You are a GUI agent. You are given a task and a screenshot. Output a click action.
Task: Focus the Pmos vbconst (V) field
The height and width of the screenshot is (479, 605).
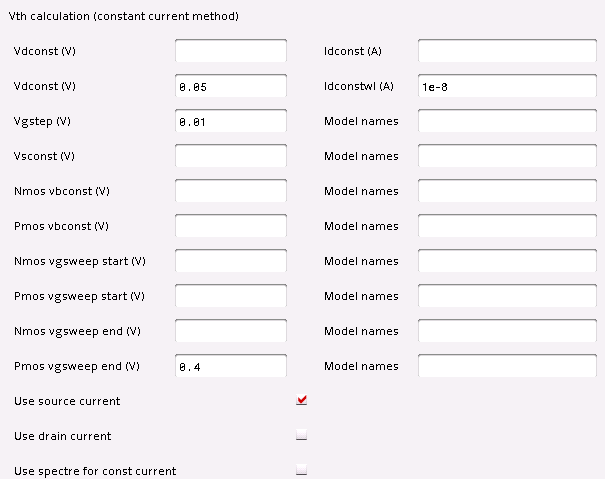point(231,226)
